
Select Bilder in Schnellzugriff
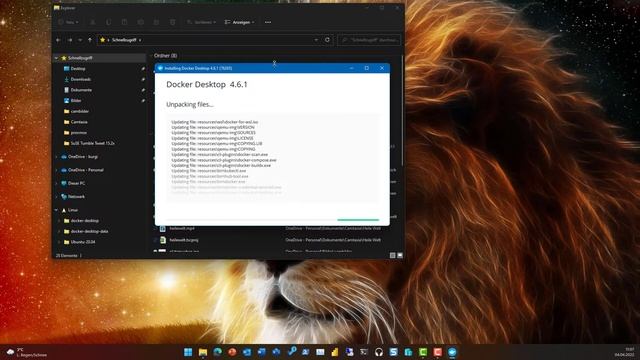[73, 100]
